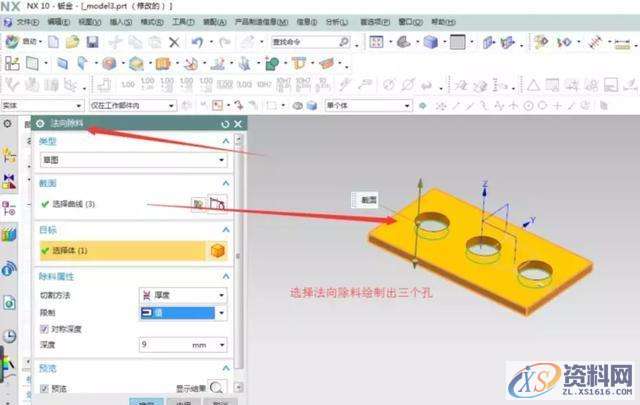Click the orange cube select body icon
This screenshot has width=640, height=405.
[218, 251]
